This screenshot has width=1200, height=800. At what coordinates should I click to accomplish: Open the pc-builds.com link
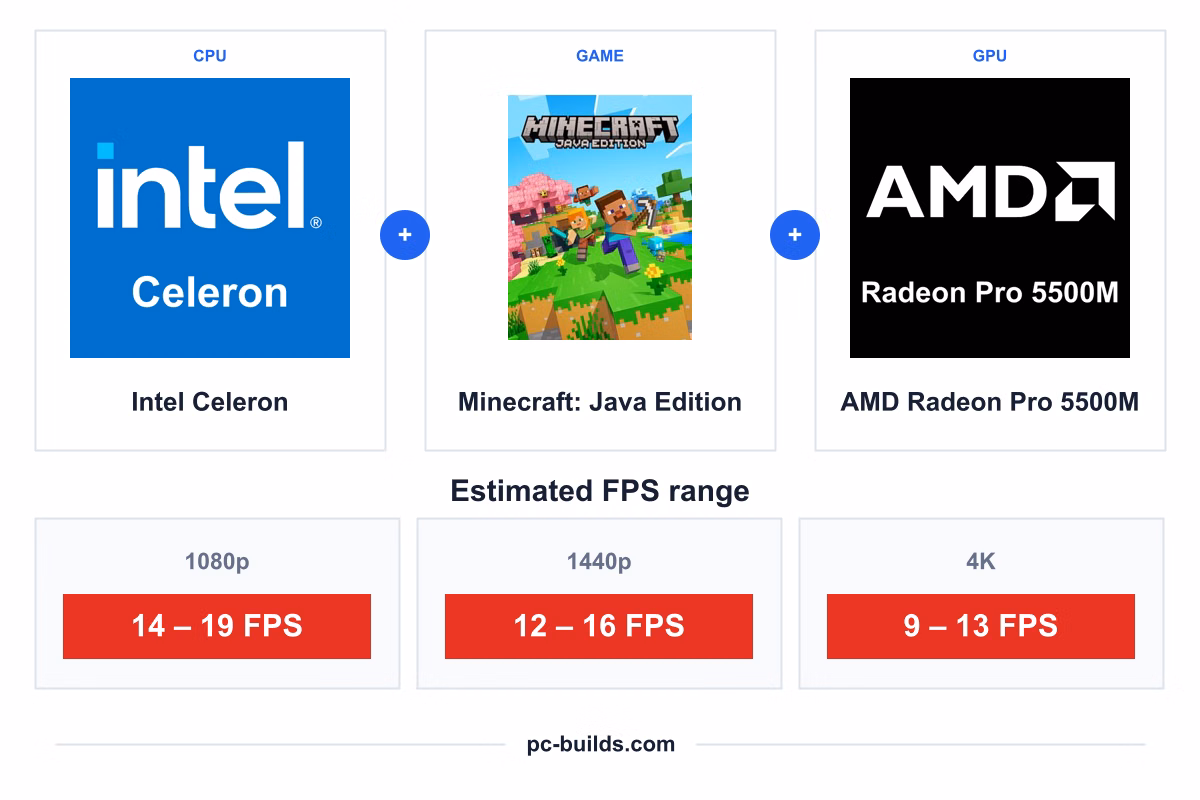[601, 744]
